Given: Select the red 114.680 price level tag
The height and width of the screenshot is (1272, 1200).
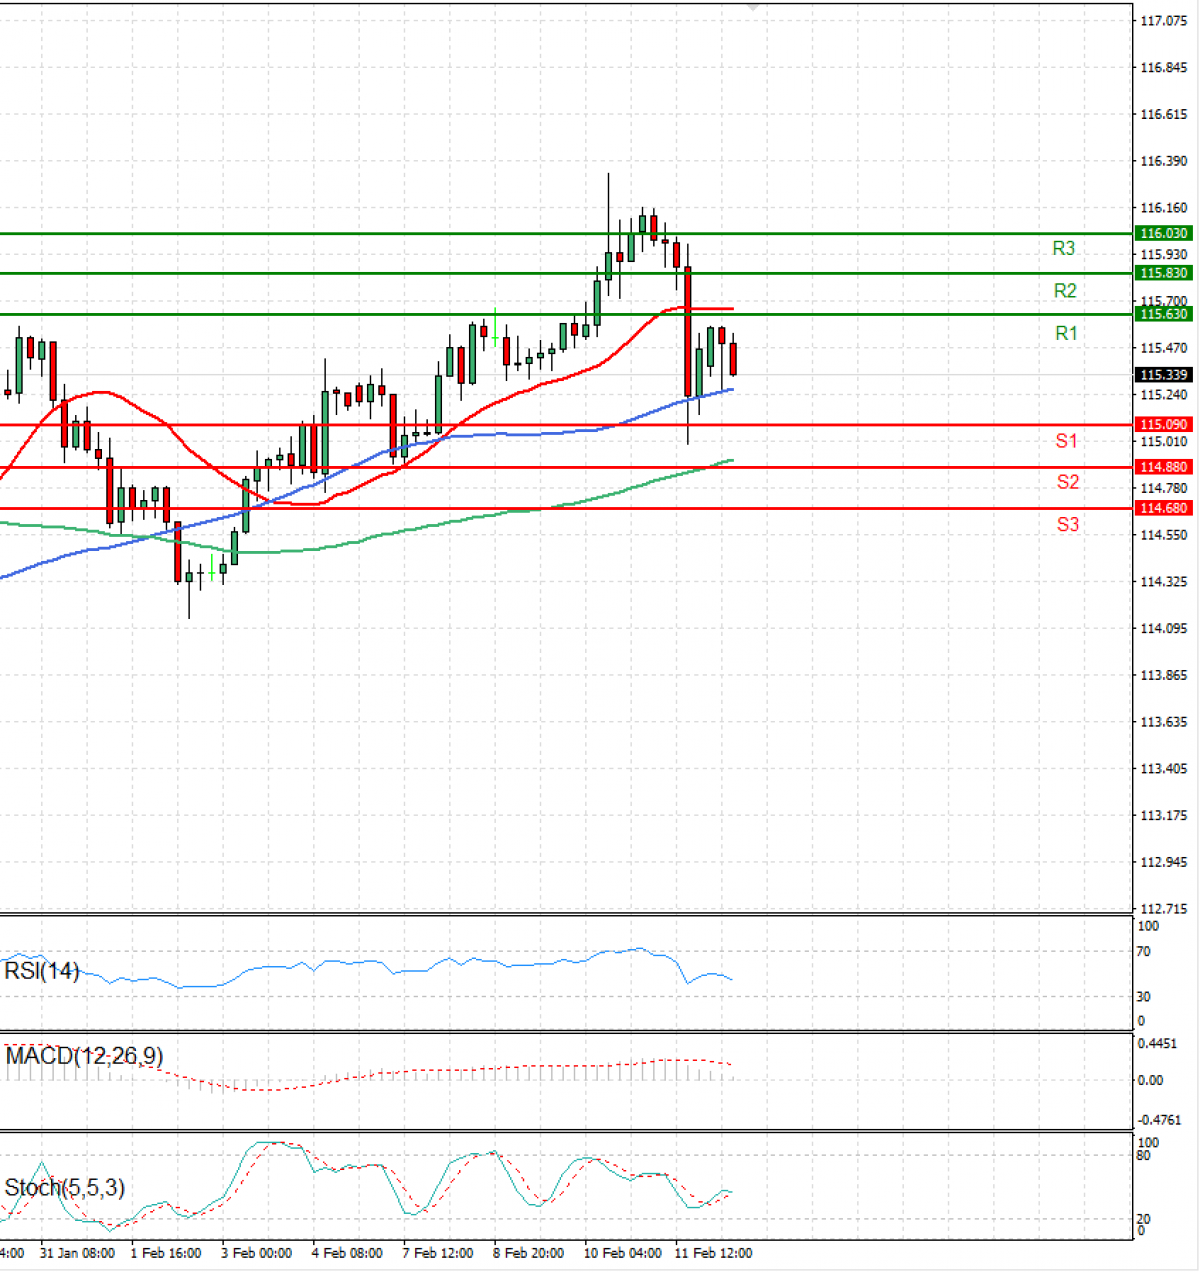Looking at the screenshot, I should pos(1163,508).
